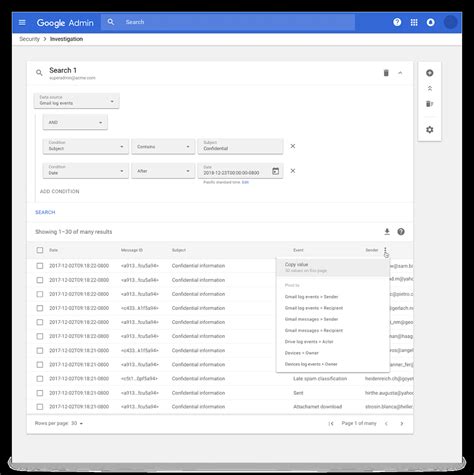This screenshot has width=474, height=475.
Task: Click the help icon above the results table
Action: [x=401, y=232]
